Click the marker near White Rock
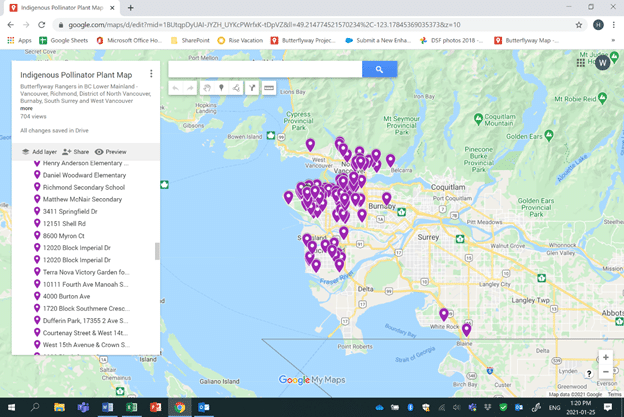Screen dimensions: 624x417 pyautogui.click(x=444, y=314)
